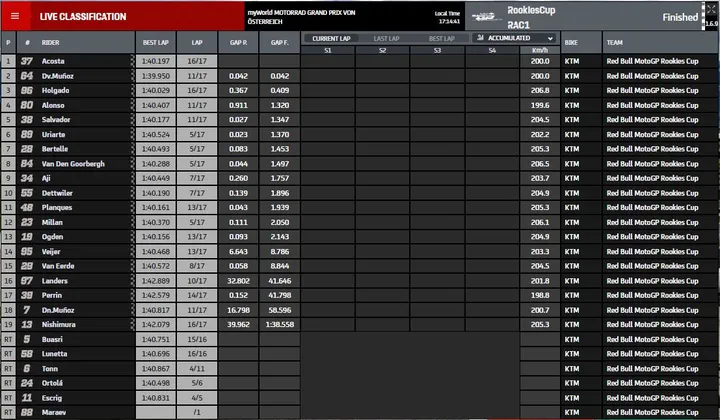This screenshot has height=420, width=720.
Task: Select retired rider Ortolá
Action: click(x=52, y=383)
